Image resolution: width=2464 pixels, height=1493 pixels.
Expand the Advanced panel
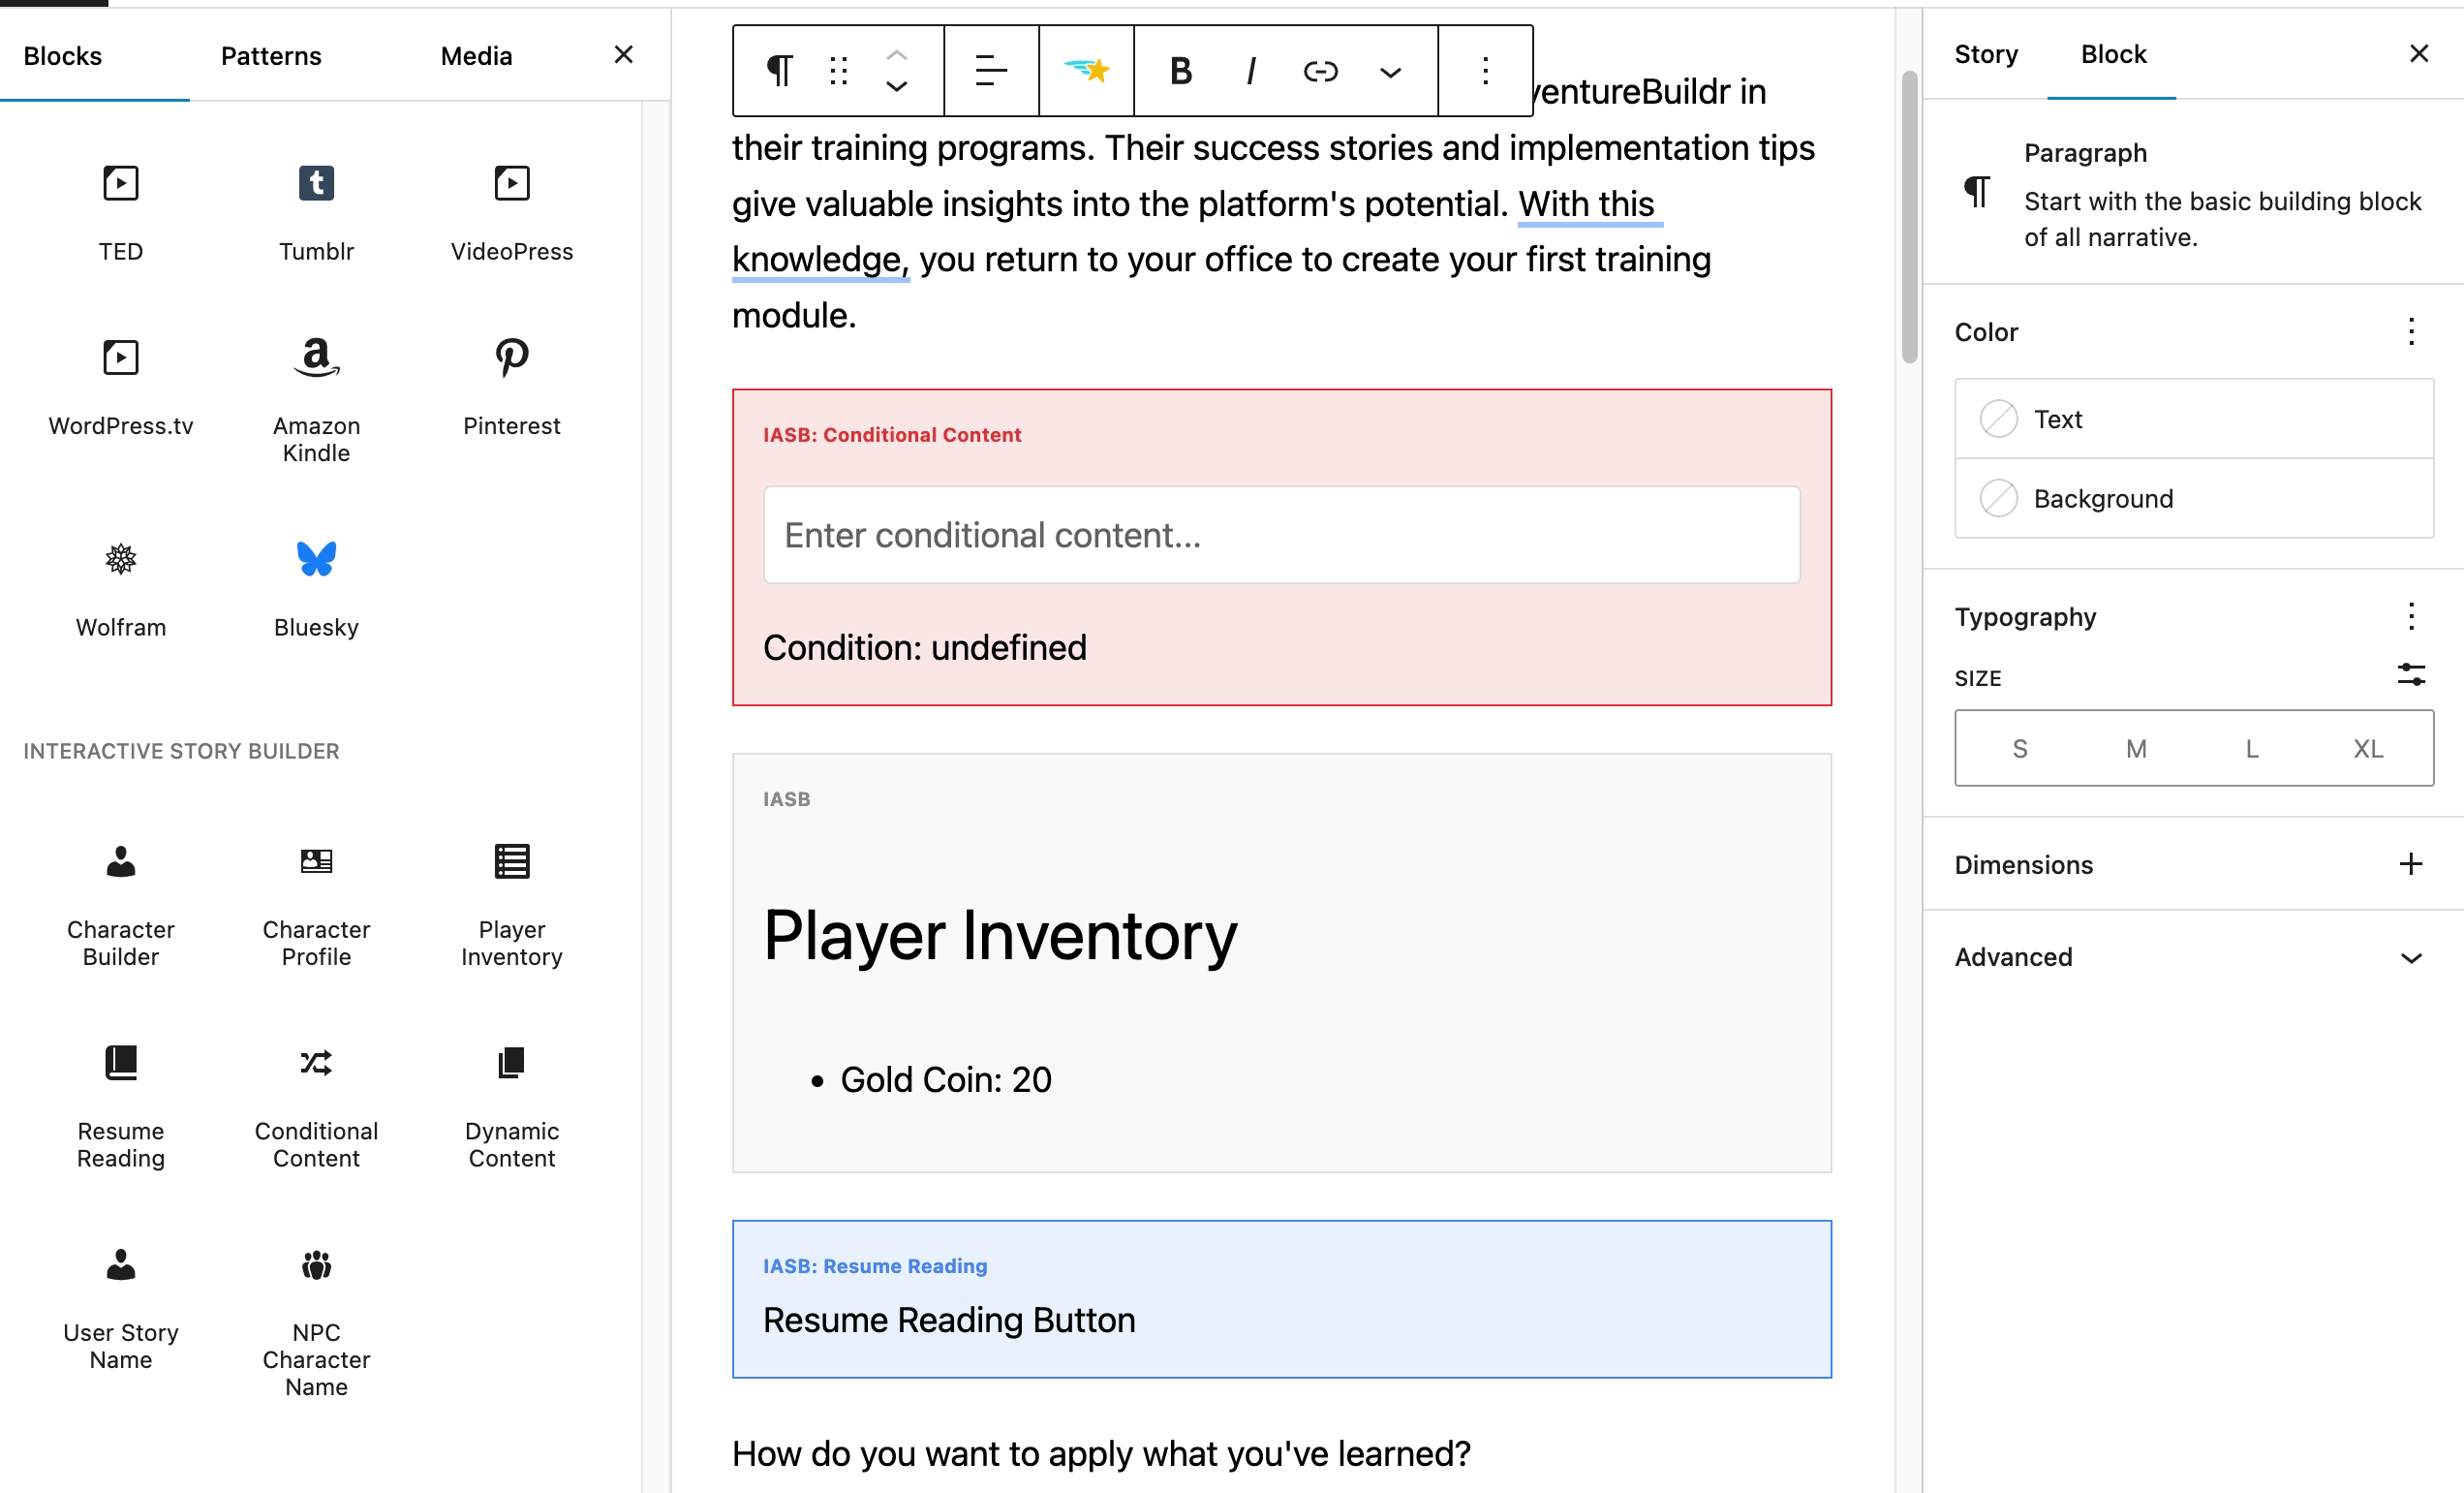pos(2194,957)
